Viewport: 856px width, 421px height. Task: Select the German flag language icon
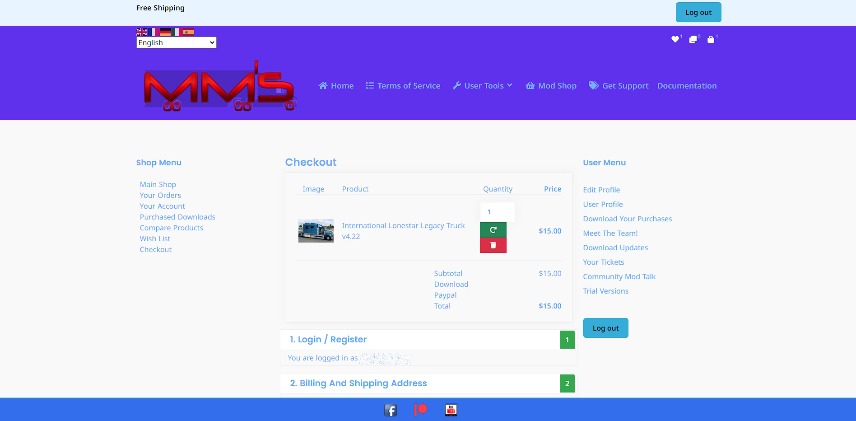click(165, 32)
